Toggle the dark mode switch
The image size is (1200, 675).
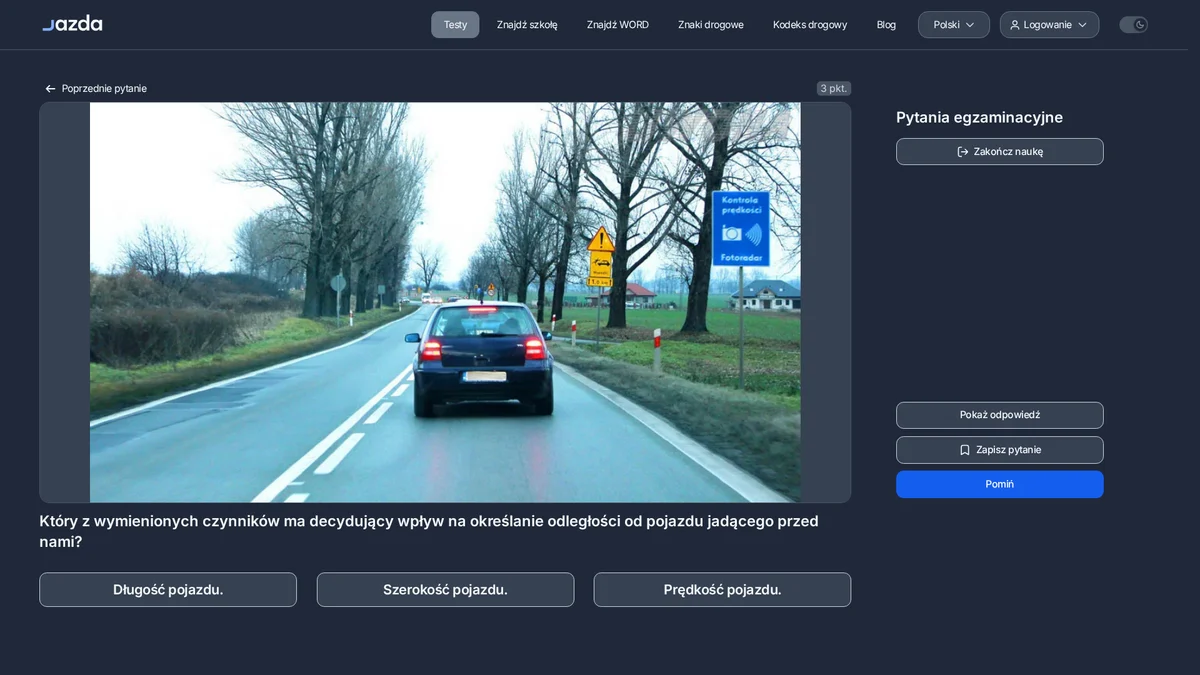1133,25
